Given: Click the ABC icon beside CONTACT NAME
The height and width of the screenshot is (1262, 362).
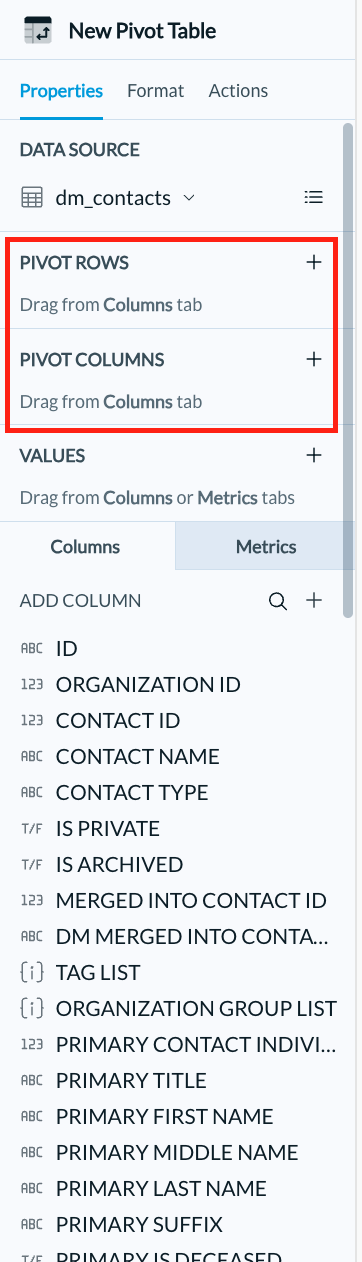Looking at the screenshot, I should point(32,757).
